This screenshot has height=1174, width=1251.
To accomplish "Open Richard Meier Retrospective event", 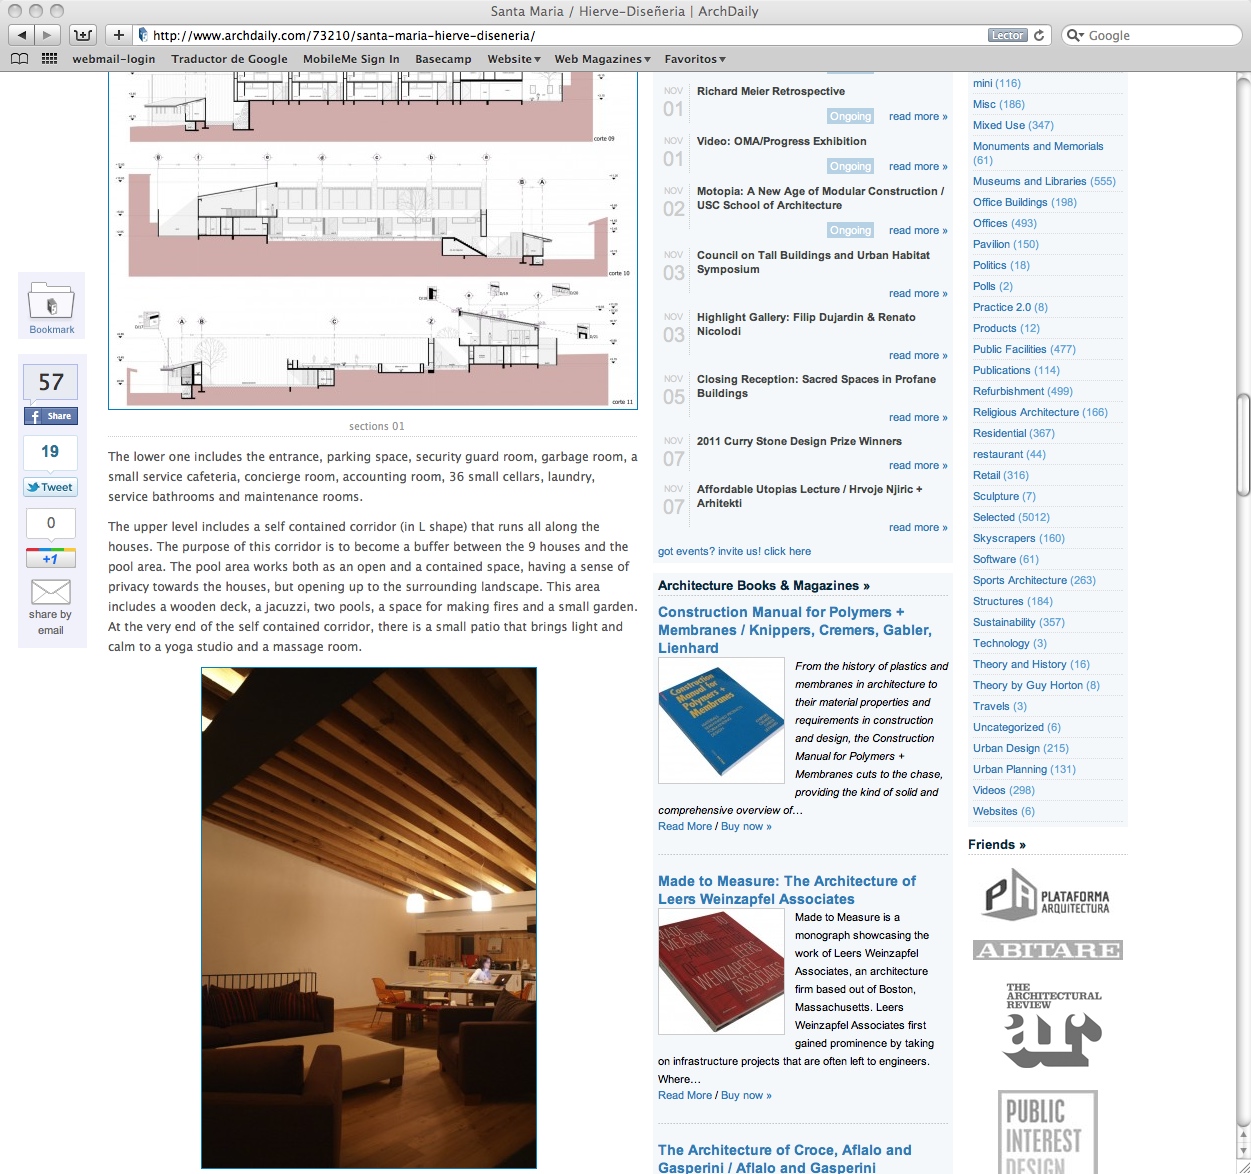I will 771,91.
